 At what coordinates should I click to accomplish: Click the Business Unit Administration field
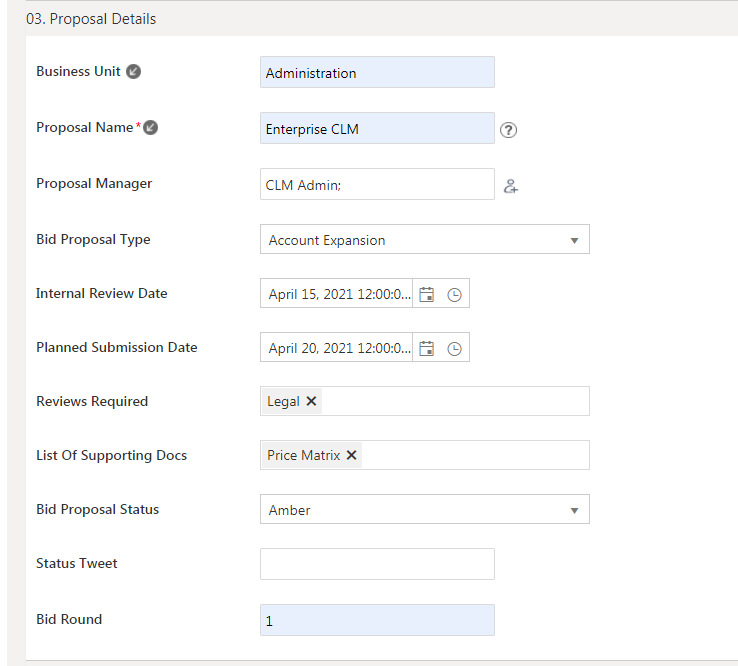[x=377, y=72]
